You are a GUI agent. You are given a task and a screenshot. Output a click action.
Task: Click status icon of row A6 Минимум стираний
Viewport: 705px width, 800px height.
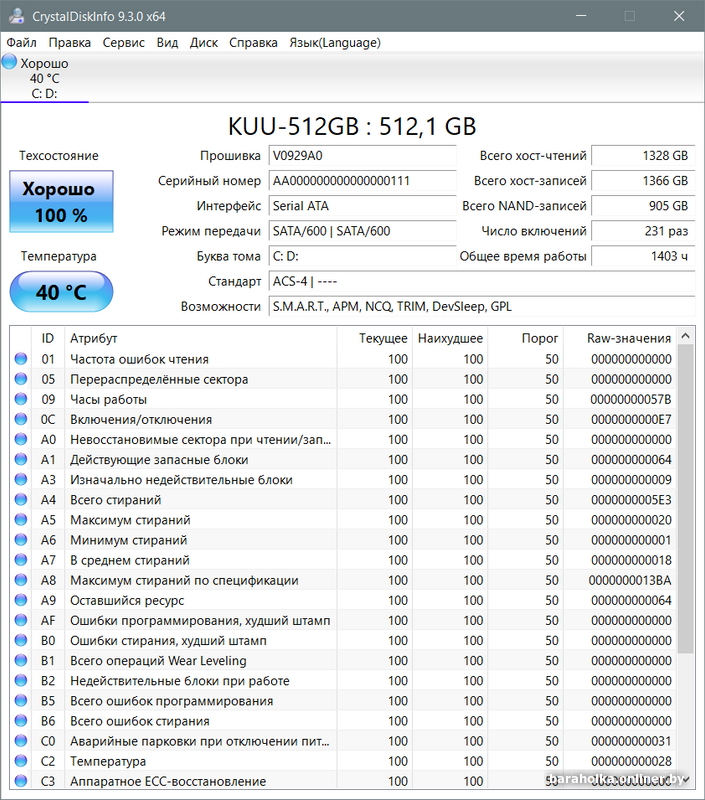tap(21, 540)
